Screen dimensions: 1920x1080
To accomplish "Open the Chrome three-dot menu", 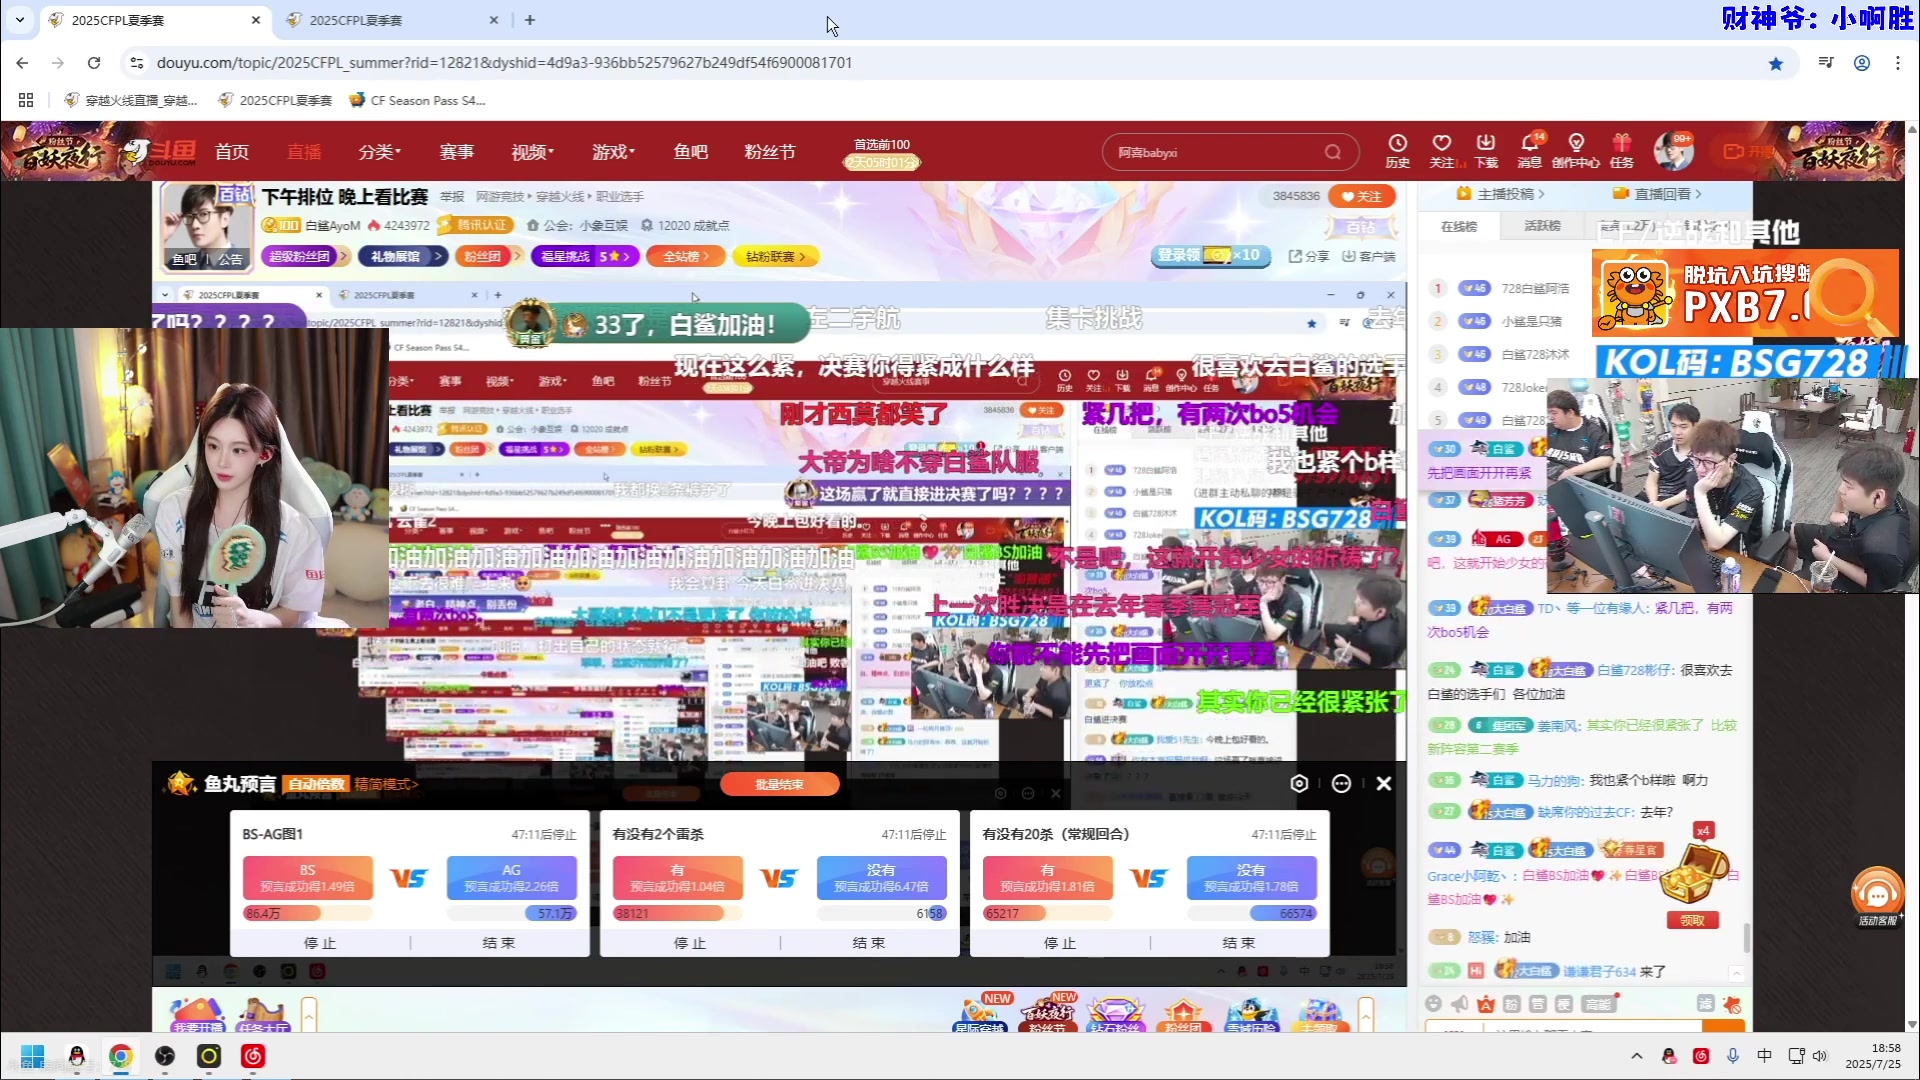I will (x=1898, y=63).
